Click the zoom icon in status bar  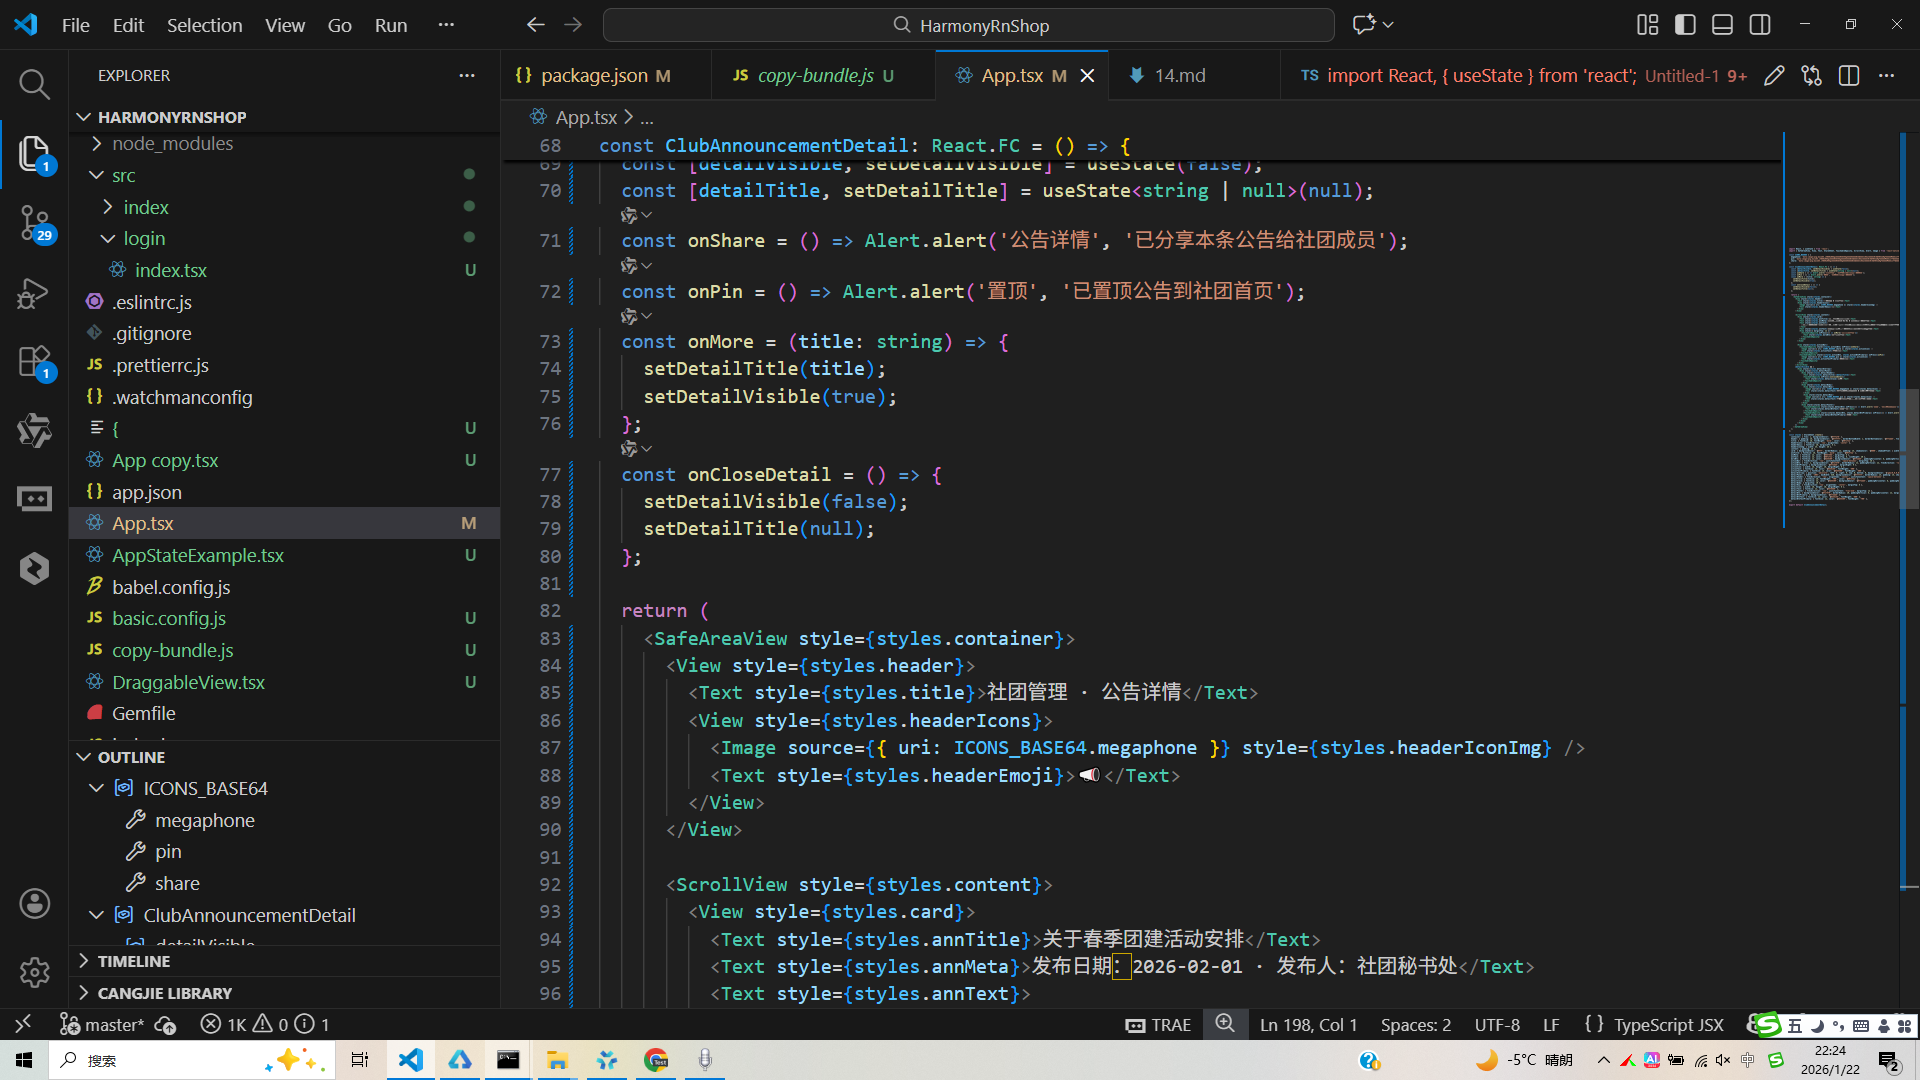coord(1225,1024)
